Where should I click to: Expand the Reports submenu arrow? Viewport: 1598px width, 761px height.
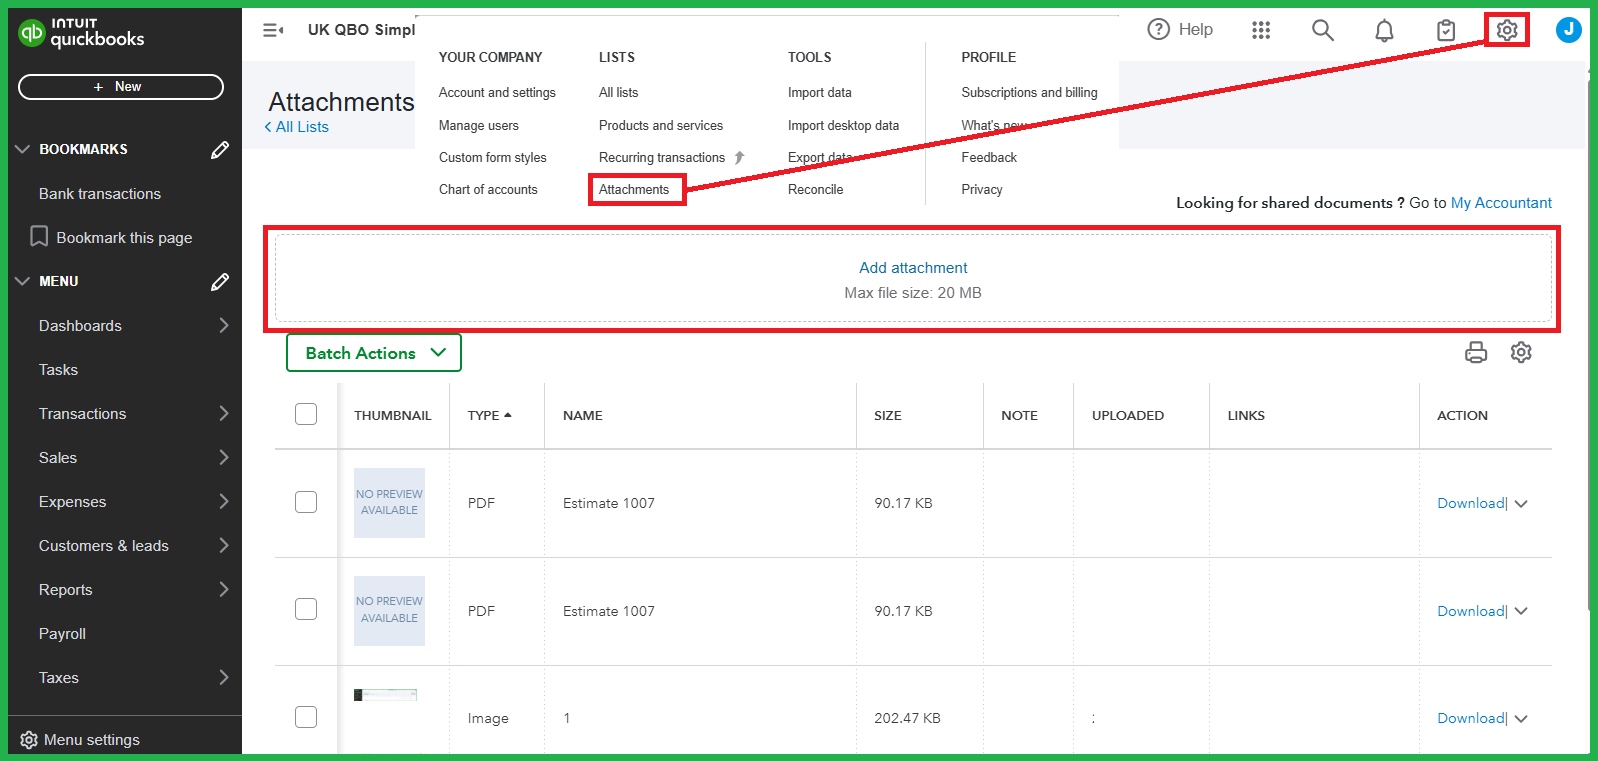(x=224, y=589)
